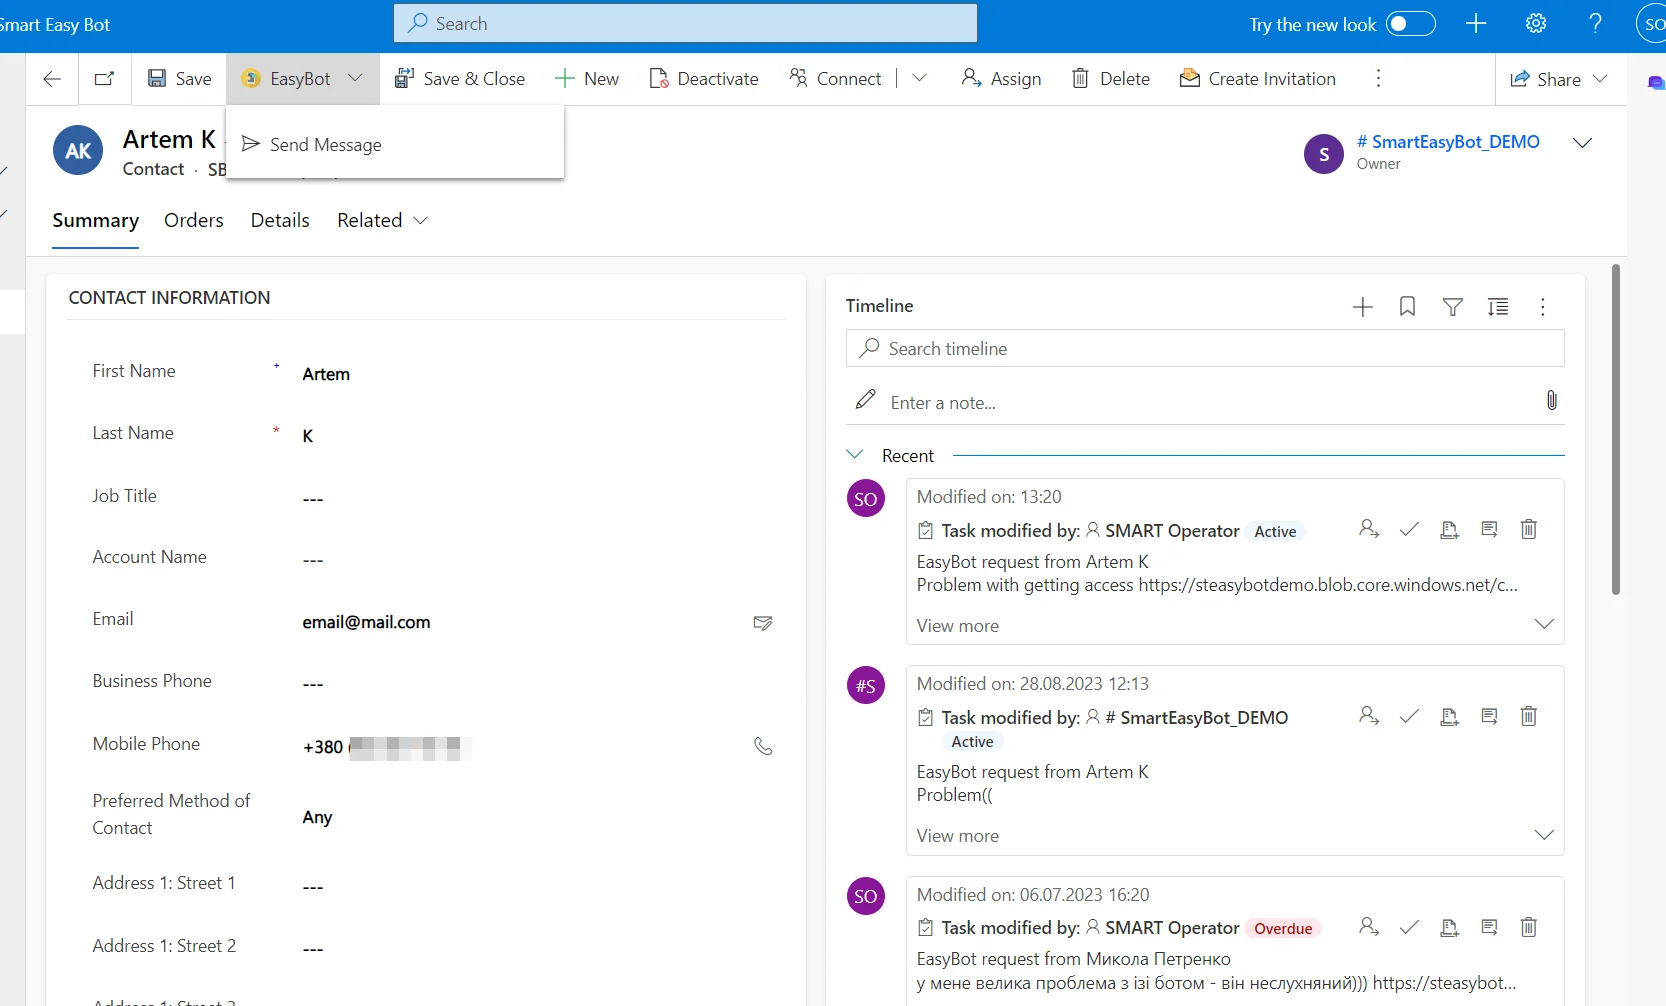Click the Search timeline field
The width and height of the screenshot is (1666, 1006).
[x=1204, y=349]
